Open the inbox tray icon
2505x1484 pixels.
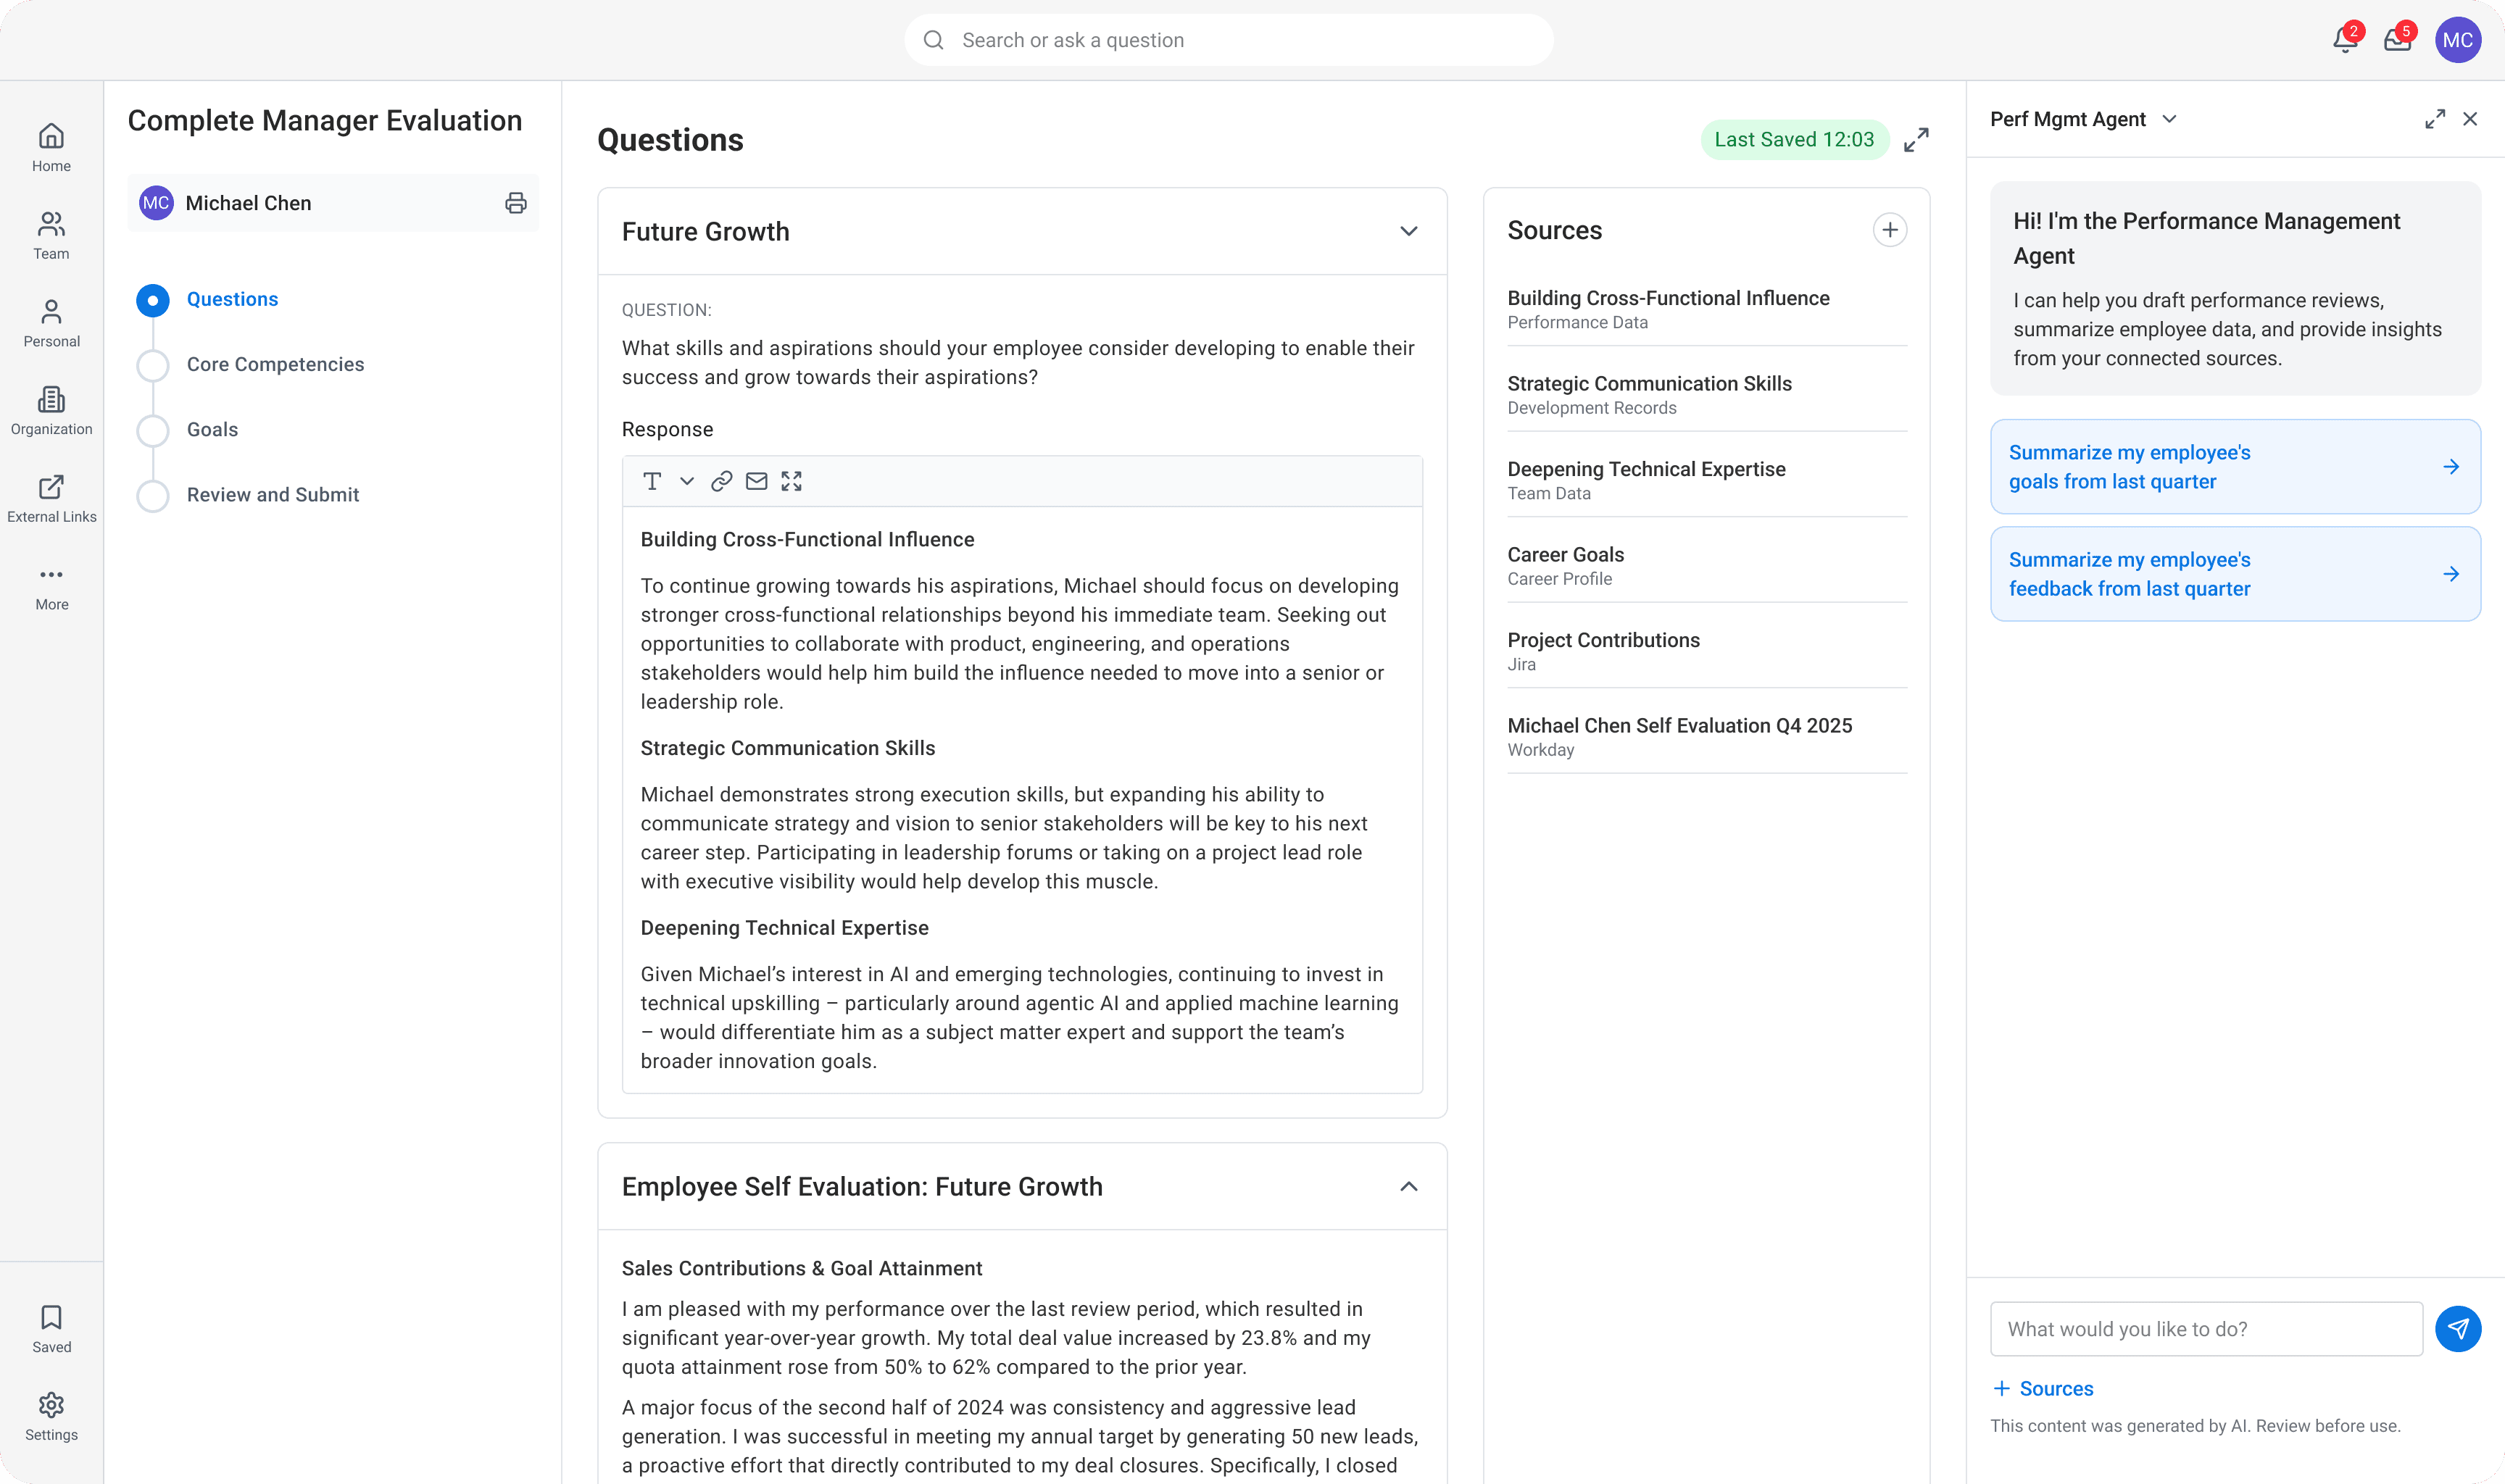pyautogui.click(x=2397, y=40)
